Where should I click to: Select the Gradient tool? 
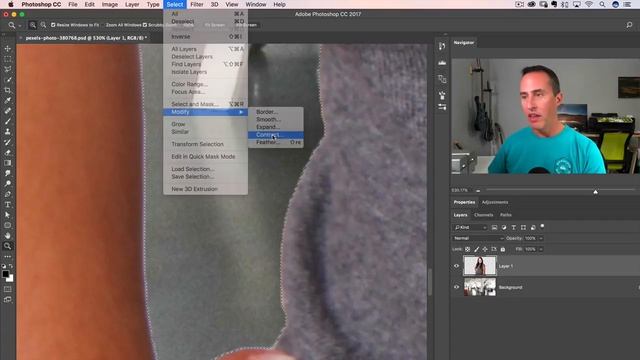pyautogui.click(x=8, y=163)
